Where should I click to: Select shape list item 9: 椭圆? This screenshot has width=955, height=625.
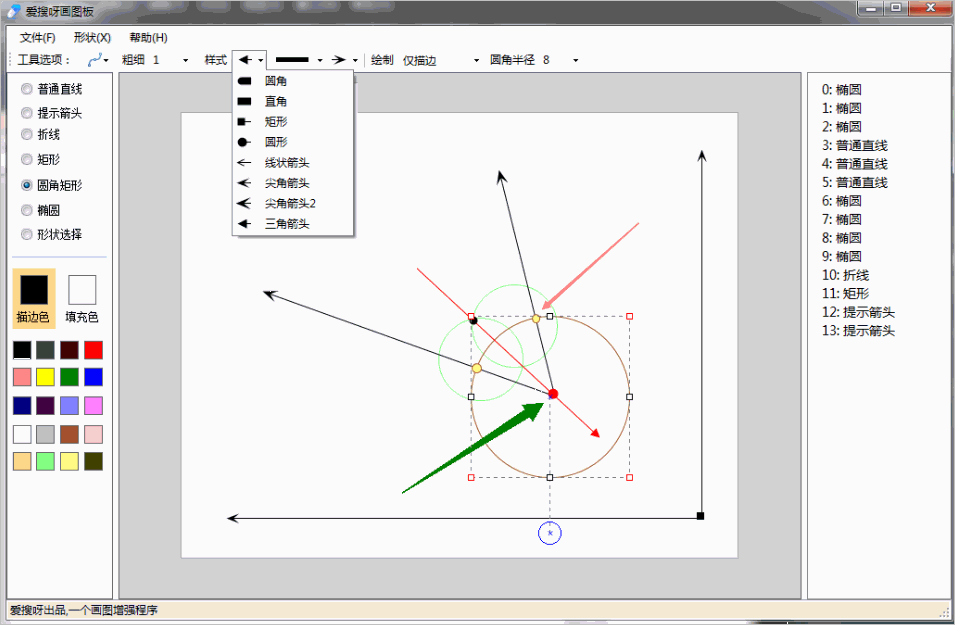(x=842, y=256)
